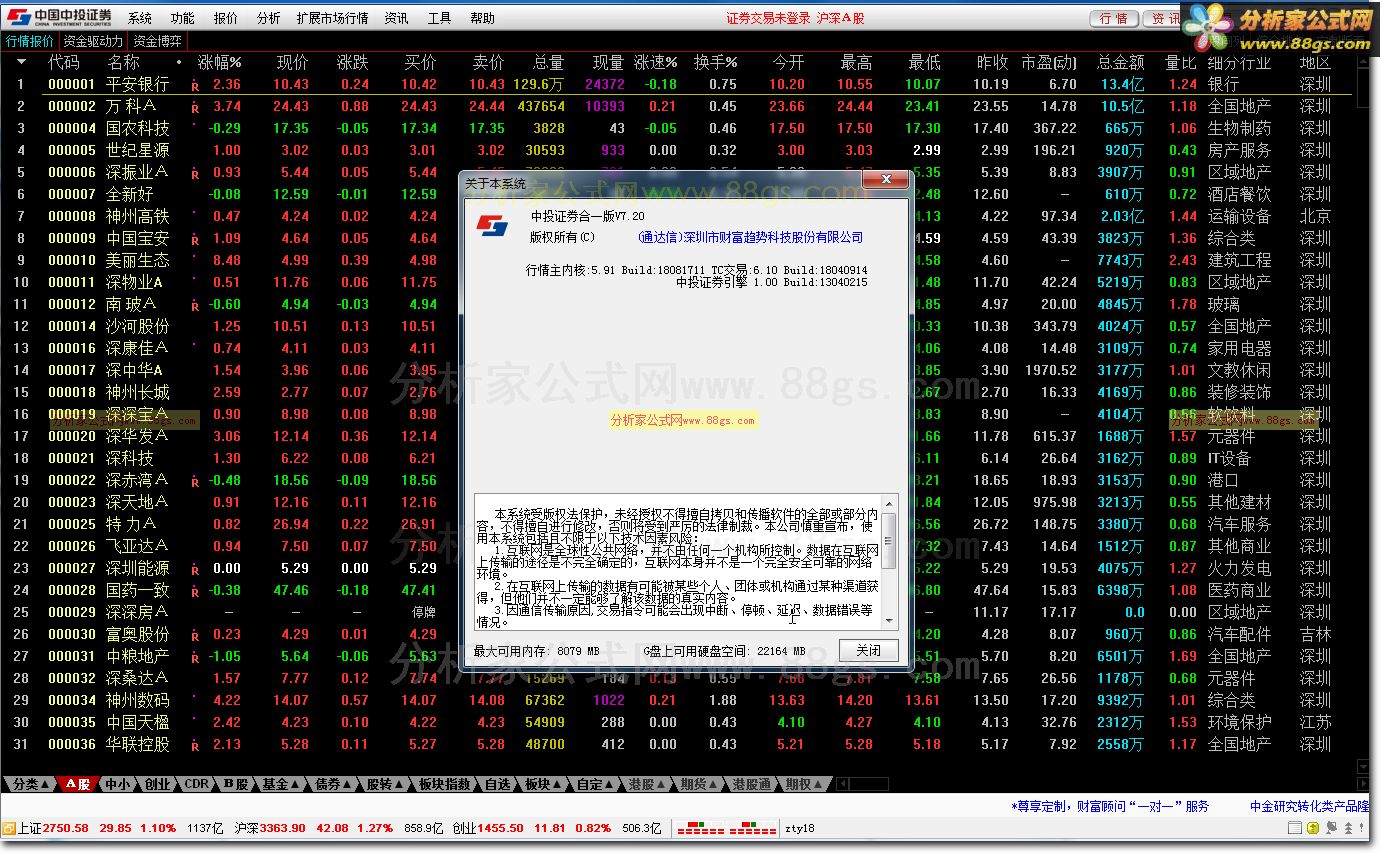This screenshot has width=1382, height=854.
Task: Click the 上证 2750.58 index in status bar
Action: pos(53,829)
